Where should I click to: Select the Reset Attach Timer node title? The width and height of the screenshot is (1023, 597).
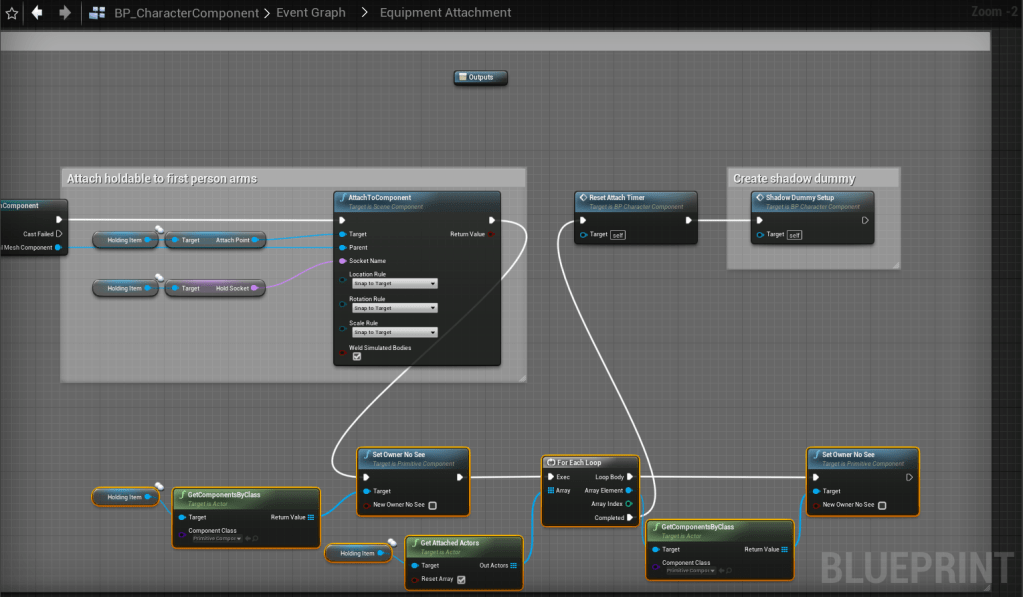[x=618, y=197]
